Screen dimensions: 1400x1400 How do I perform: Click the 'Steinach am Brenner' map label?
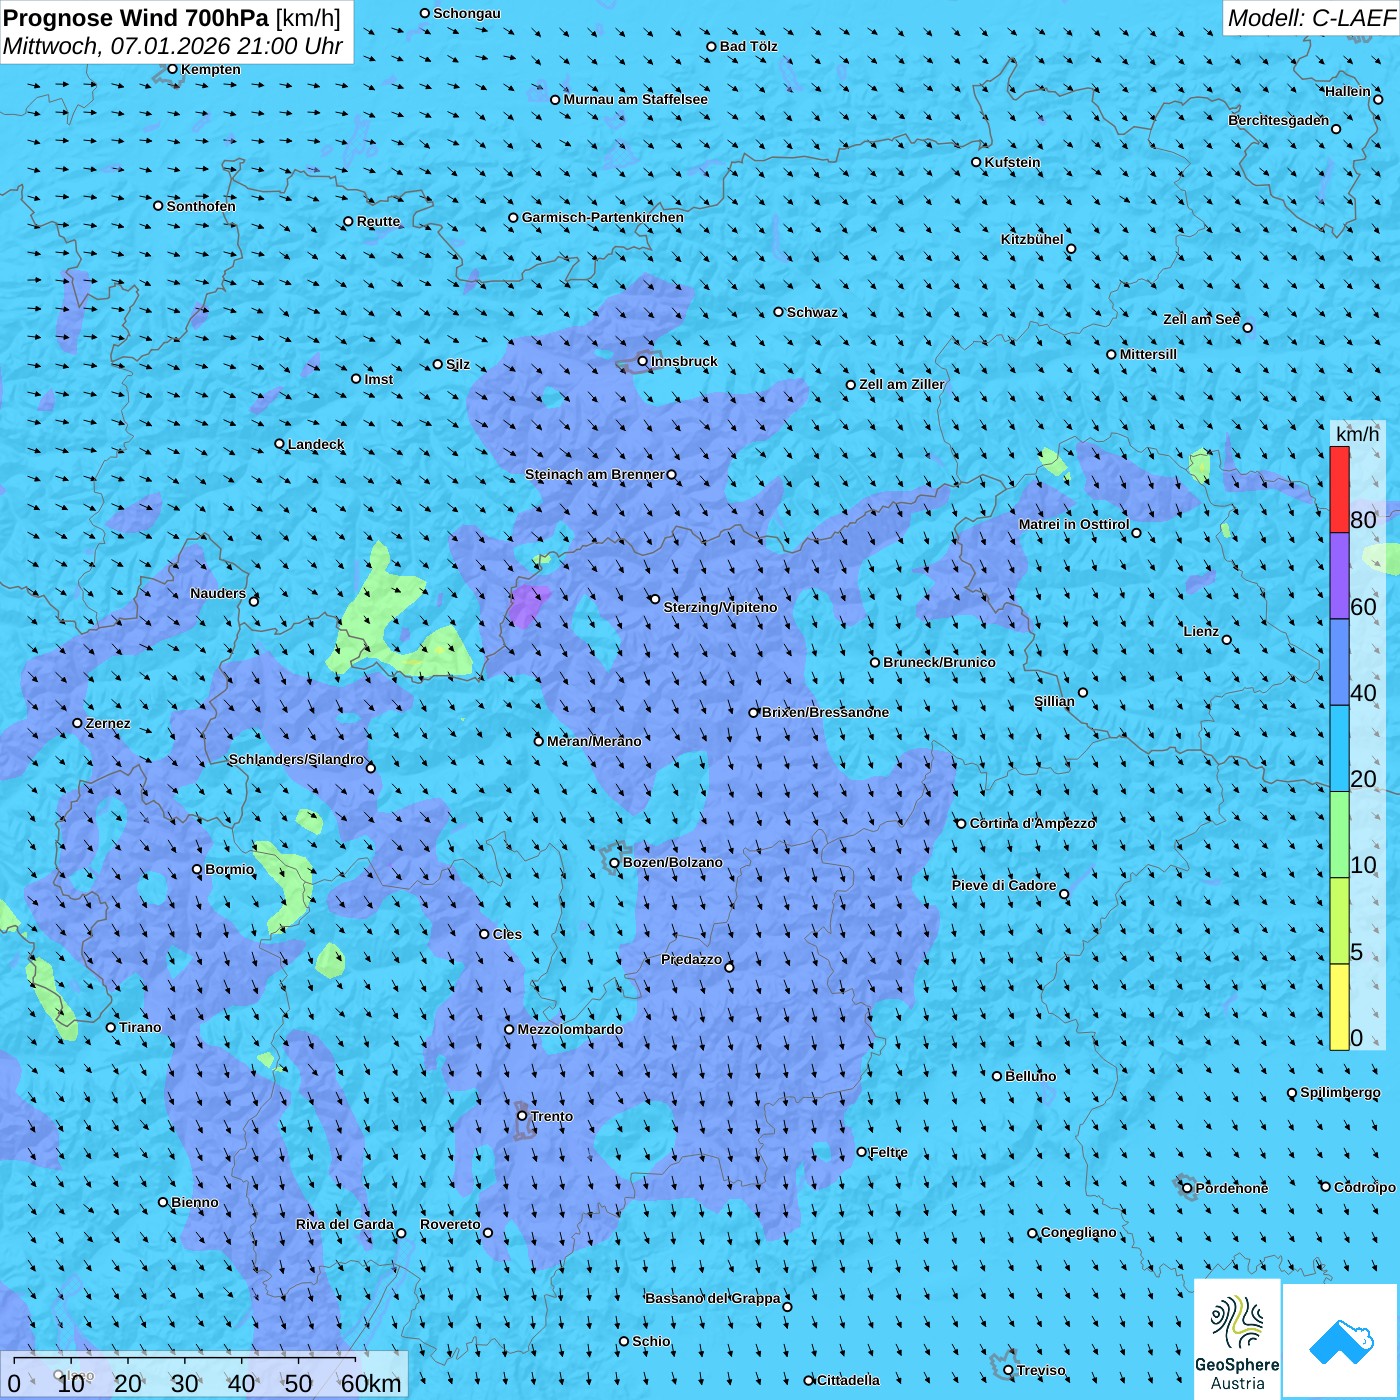point(595,474)
